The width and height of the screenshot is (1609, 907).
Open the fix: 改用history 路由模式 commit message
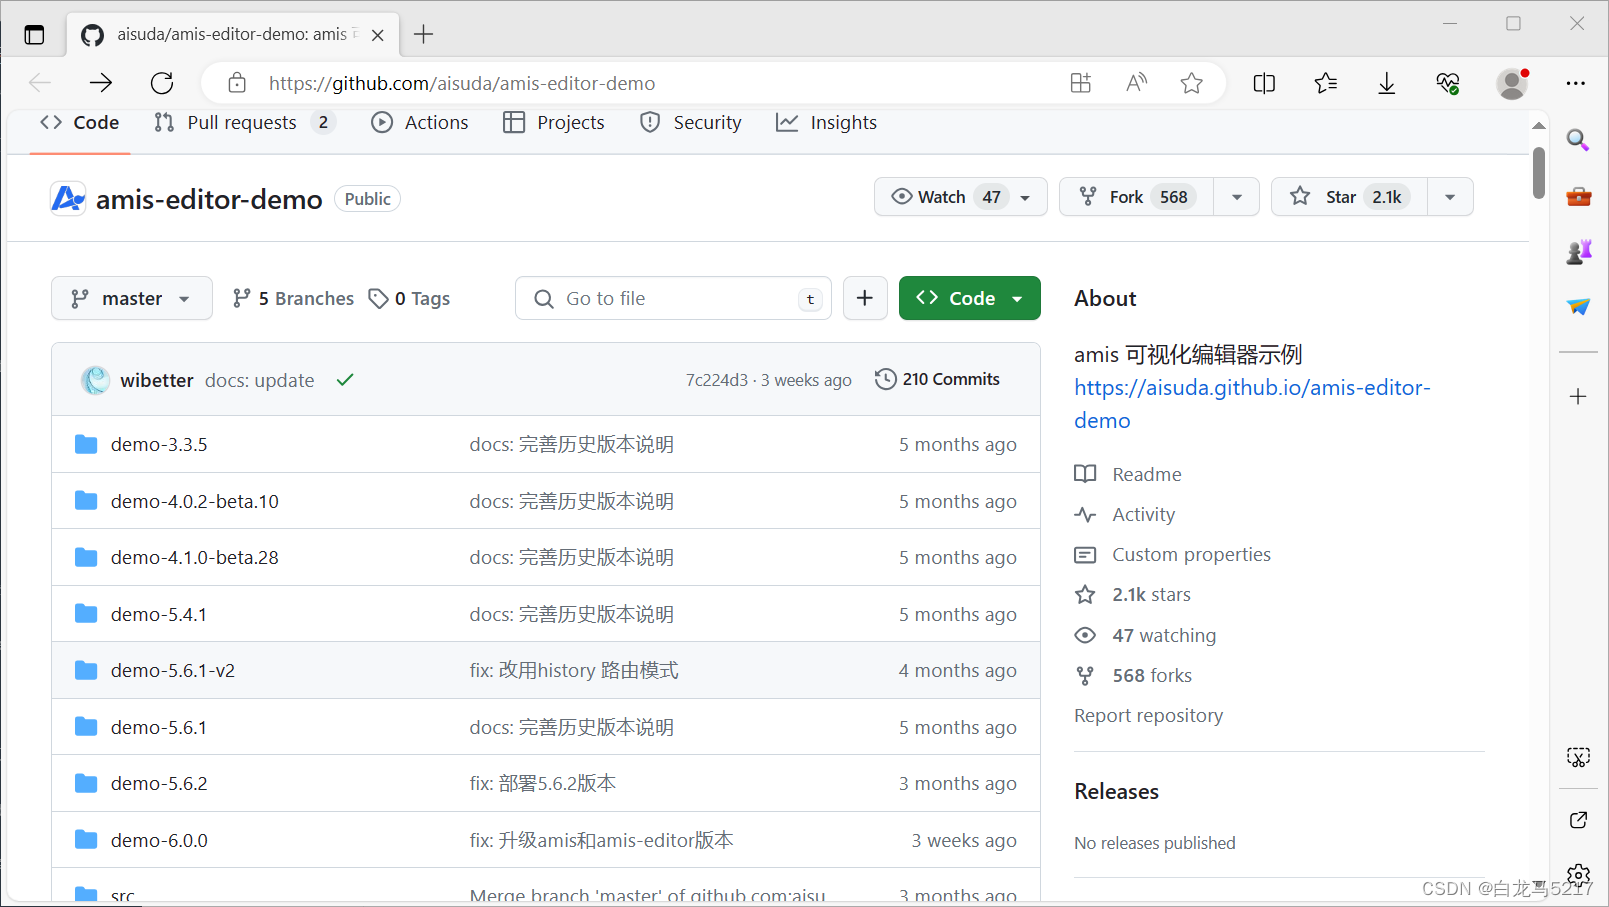574,670
